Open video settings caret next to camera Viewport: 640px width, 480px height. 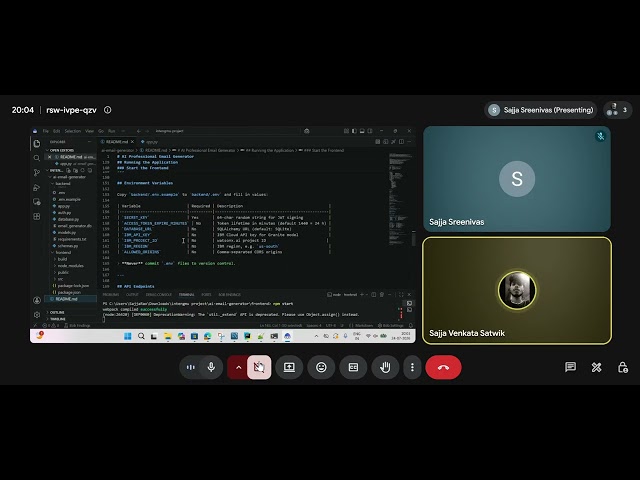pos(238,367)
